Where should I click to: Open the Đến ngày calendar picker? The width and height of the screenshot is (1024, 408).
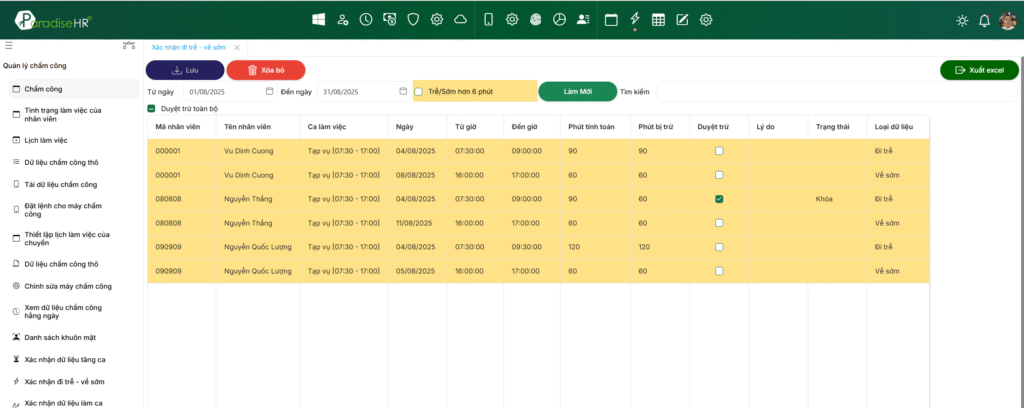[403, 91]
